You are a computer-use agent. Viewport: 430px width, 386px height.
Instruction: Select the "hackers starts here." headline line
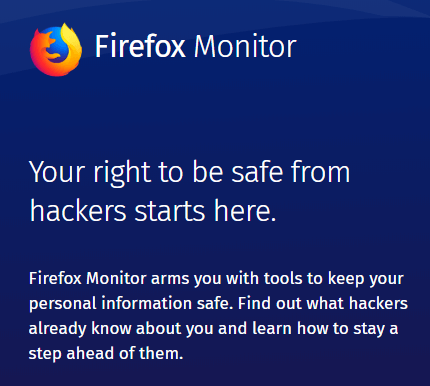153,211
